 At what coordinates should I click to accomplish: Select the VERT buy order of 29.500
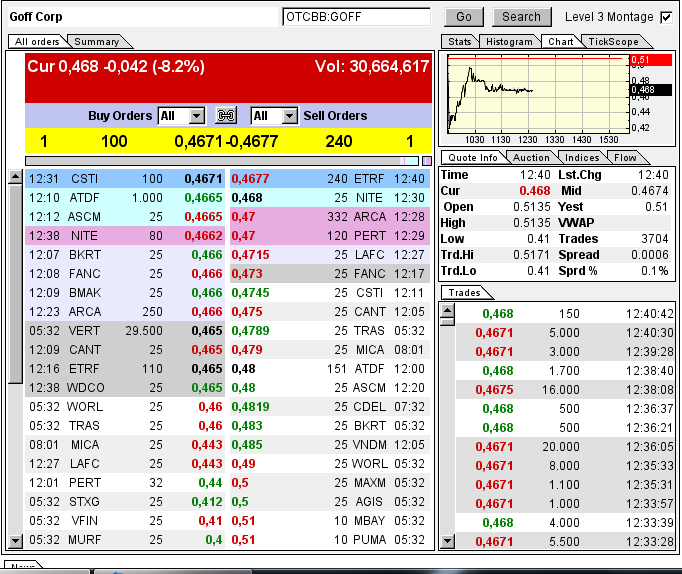point(125,331)
